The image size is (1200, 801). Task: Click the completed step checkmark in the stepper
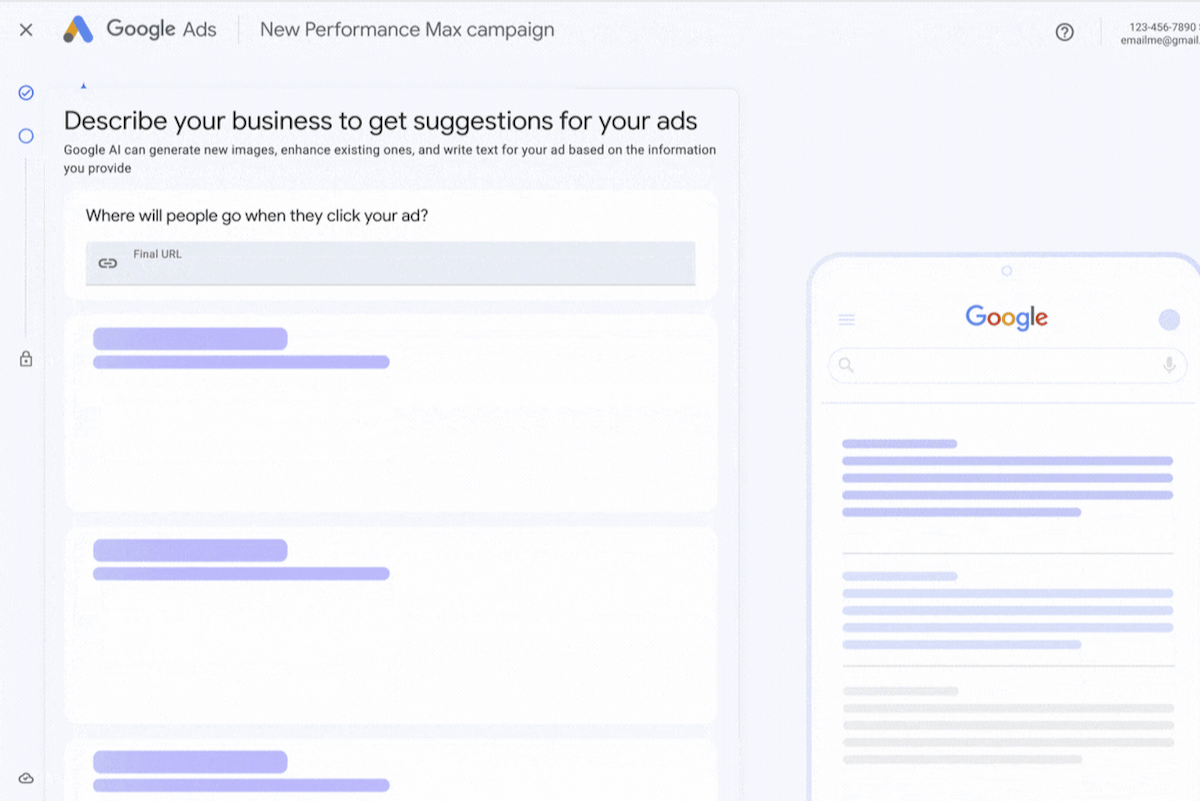[x=26, y=93]
